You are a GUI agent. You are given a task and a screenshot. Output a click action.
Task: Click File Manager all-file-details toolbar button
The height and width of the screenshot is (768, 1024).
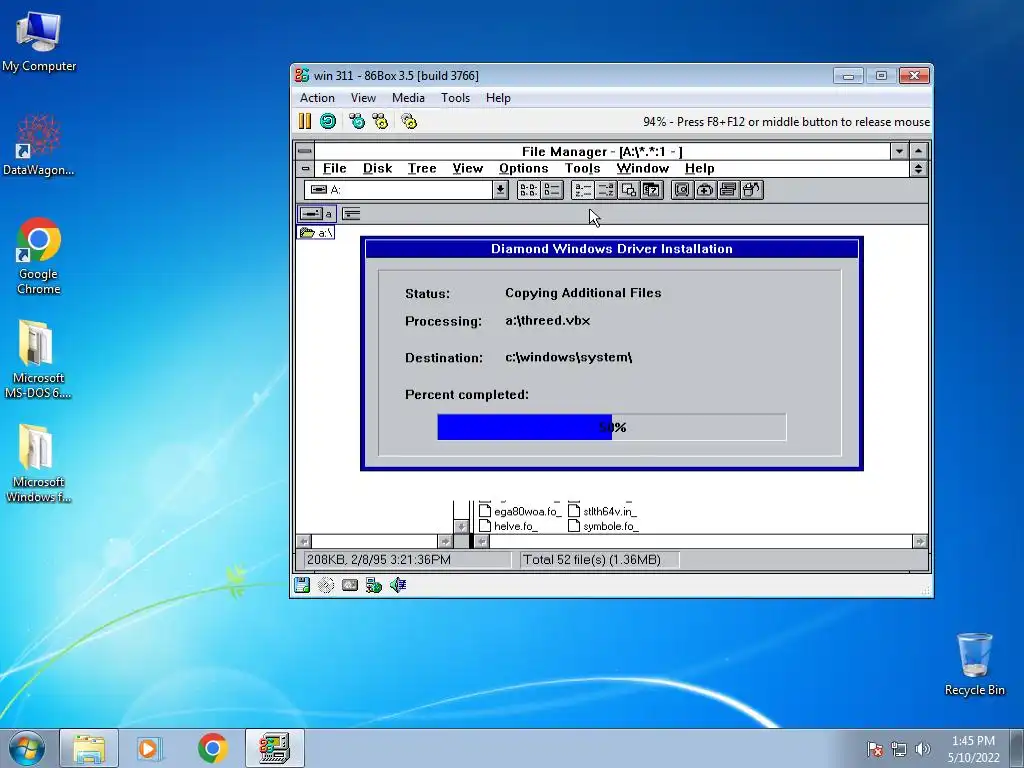(552, 190)
